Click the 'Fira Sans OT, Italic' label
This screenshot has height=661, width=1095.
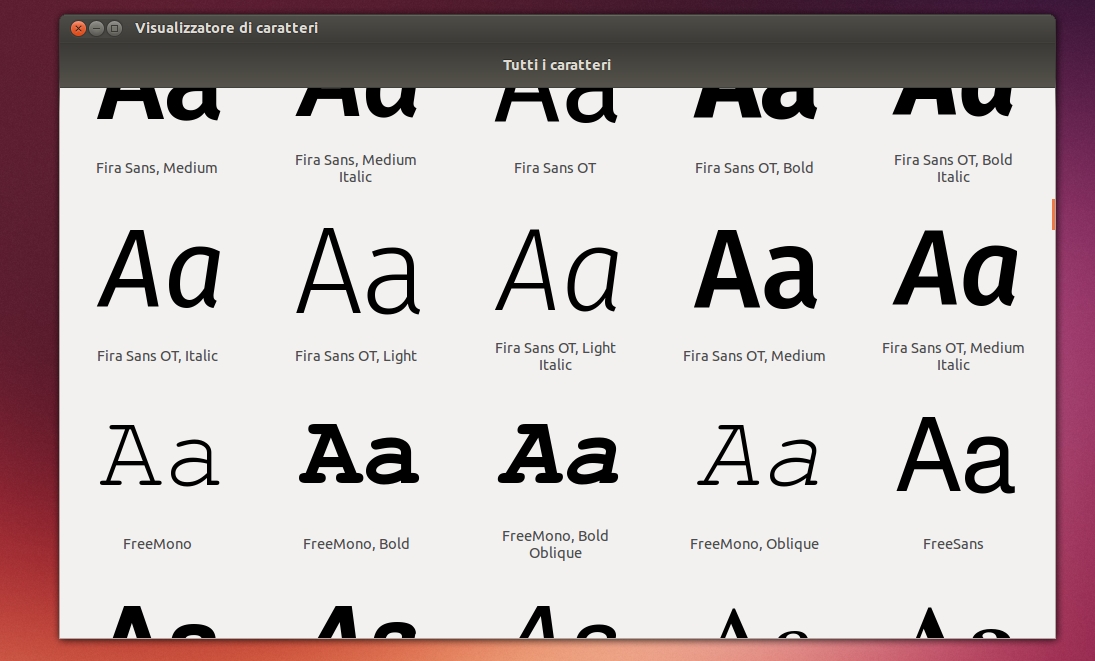(157, 356)
